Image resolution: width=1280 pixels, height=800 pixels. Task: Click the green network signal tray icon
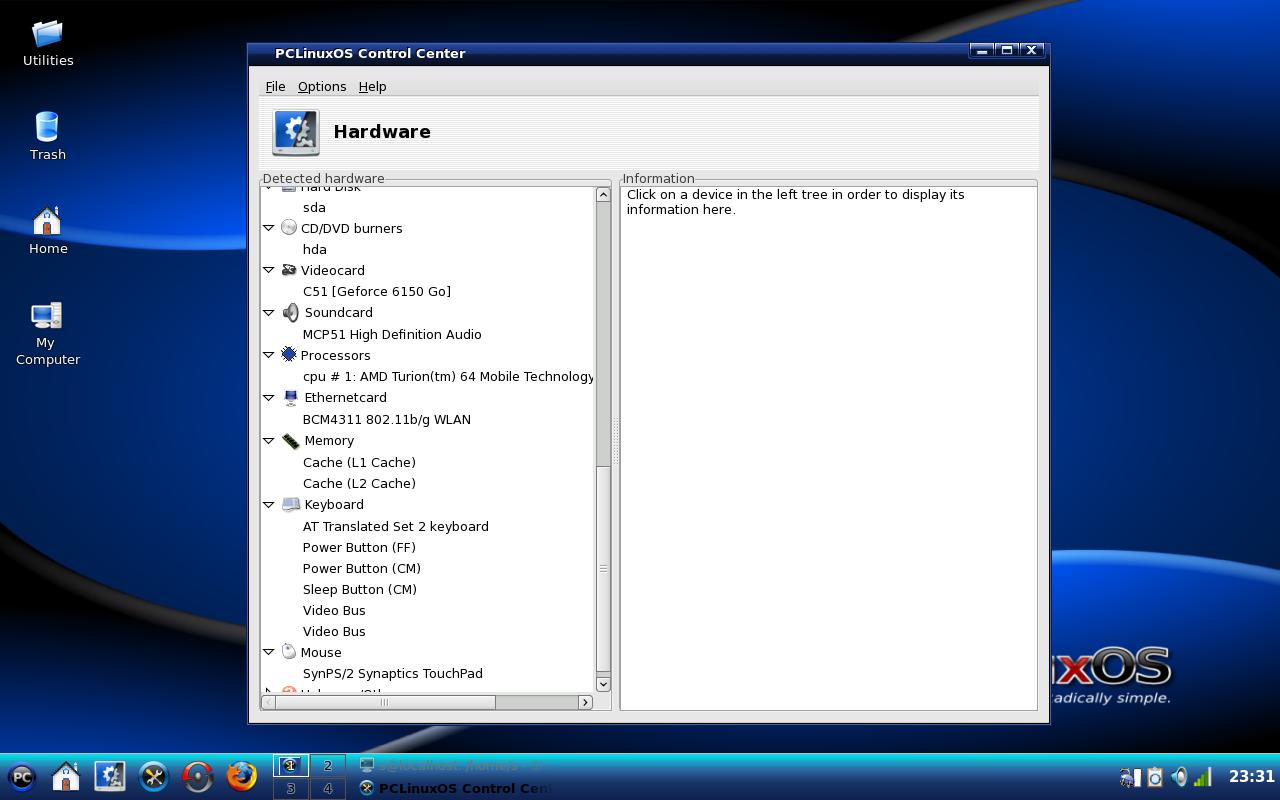[1203, 777]
